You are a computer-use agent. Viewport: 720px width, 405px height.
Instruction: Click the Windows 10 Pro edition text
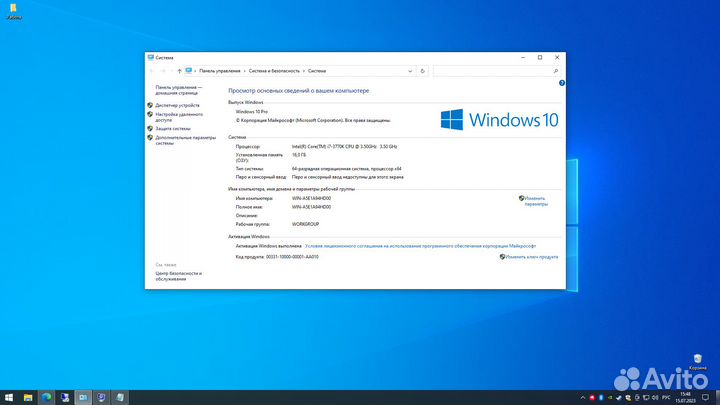click(252, 112)
